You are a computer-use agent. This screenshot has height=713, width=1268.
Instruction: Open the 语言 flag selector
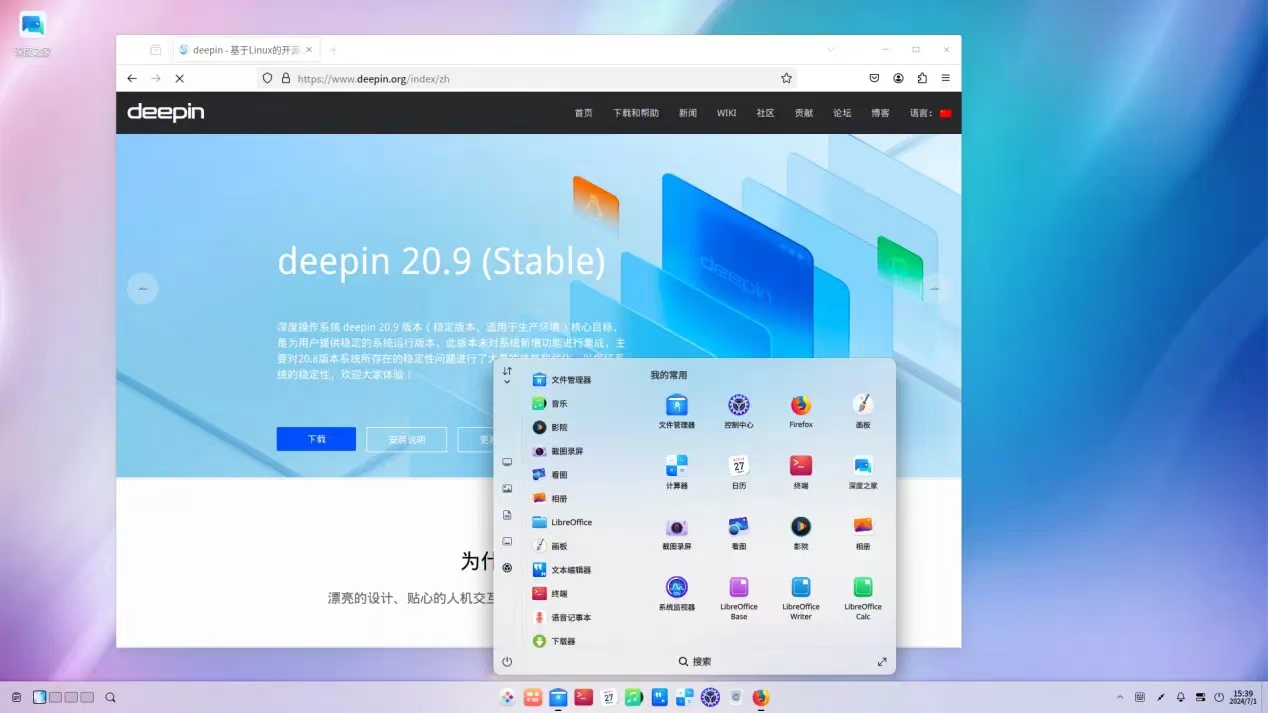[x=945, y=113]
